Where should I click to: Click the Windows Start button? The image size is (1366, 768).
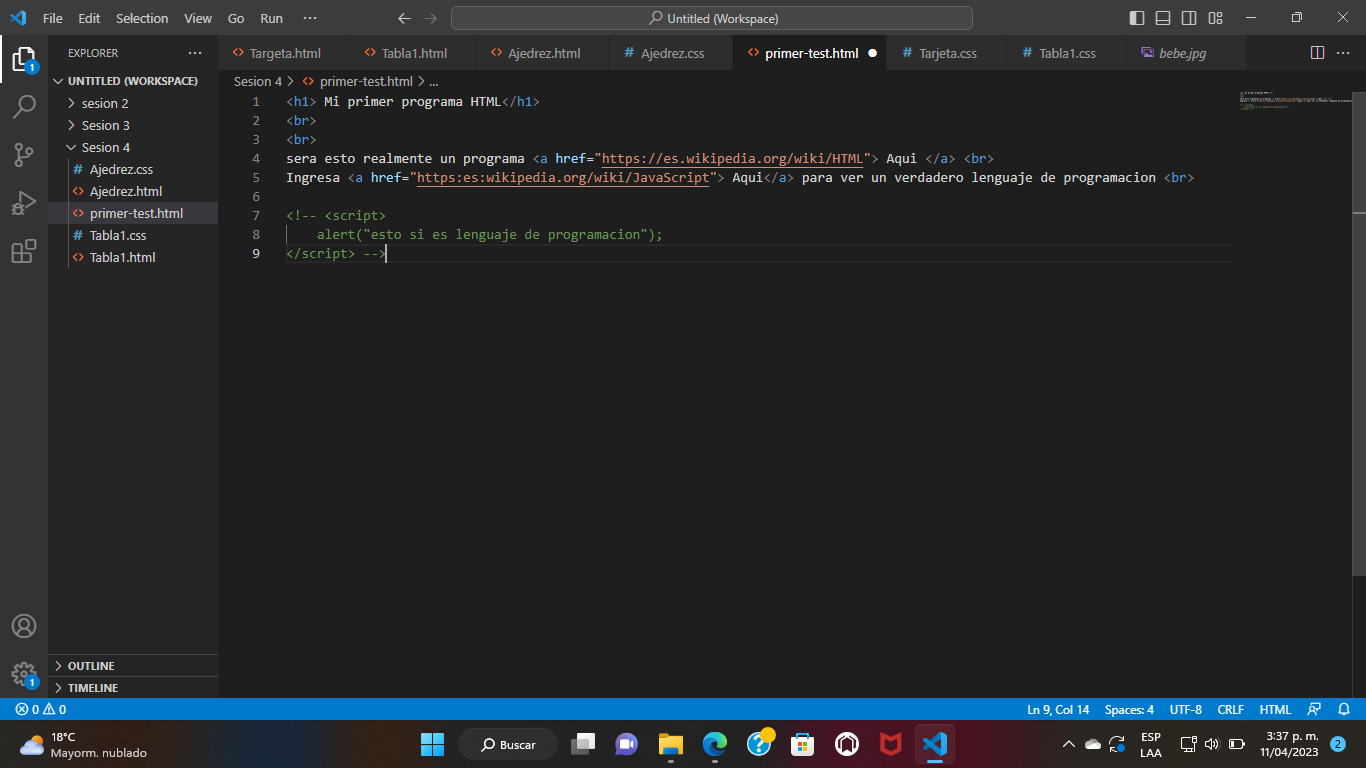(x=432, y=744)
